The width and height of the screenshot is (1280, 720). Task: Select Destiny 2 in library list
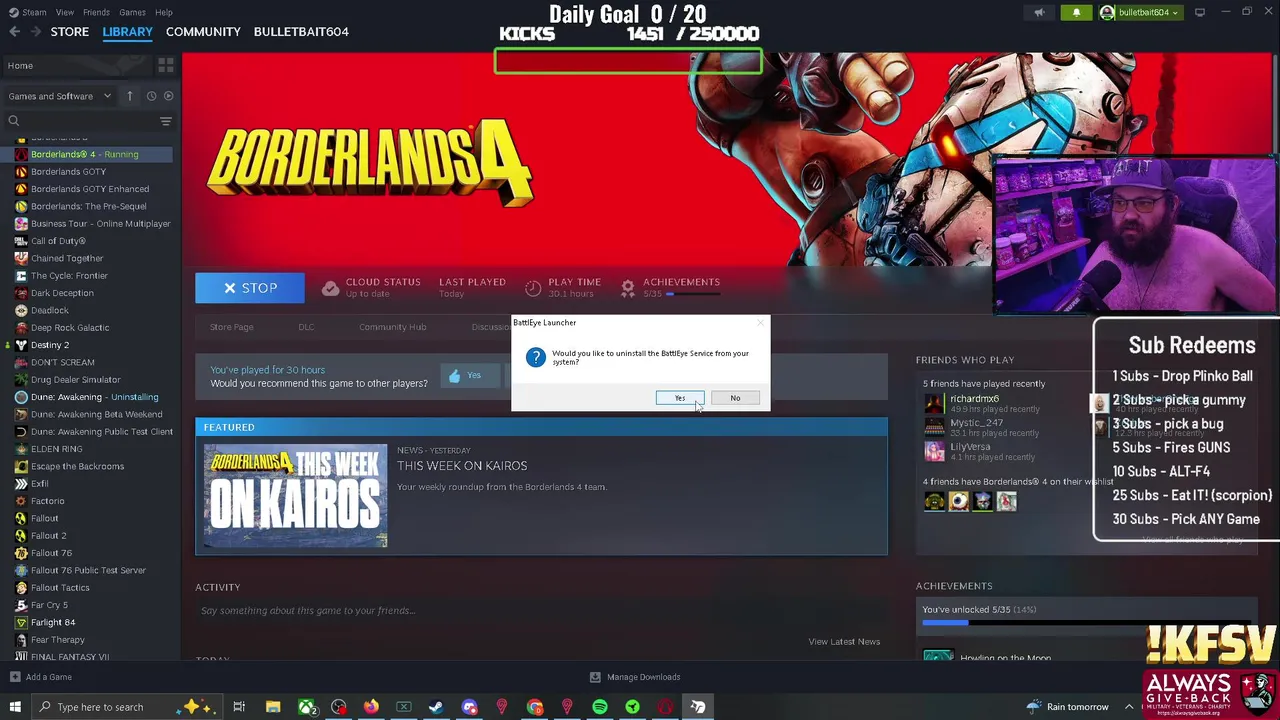pos(50,345)
